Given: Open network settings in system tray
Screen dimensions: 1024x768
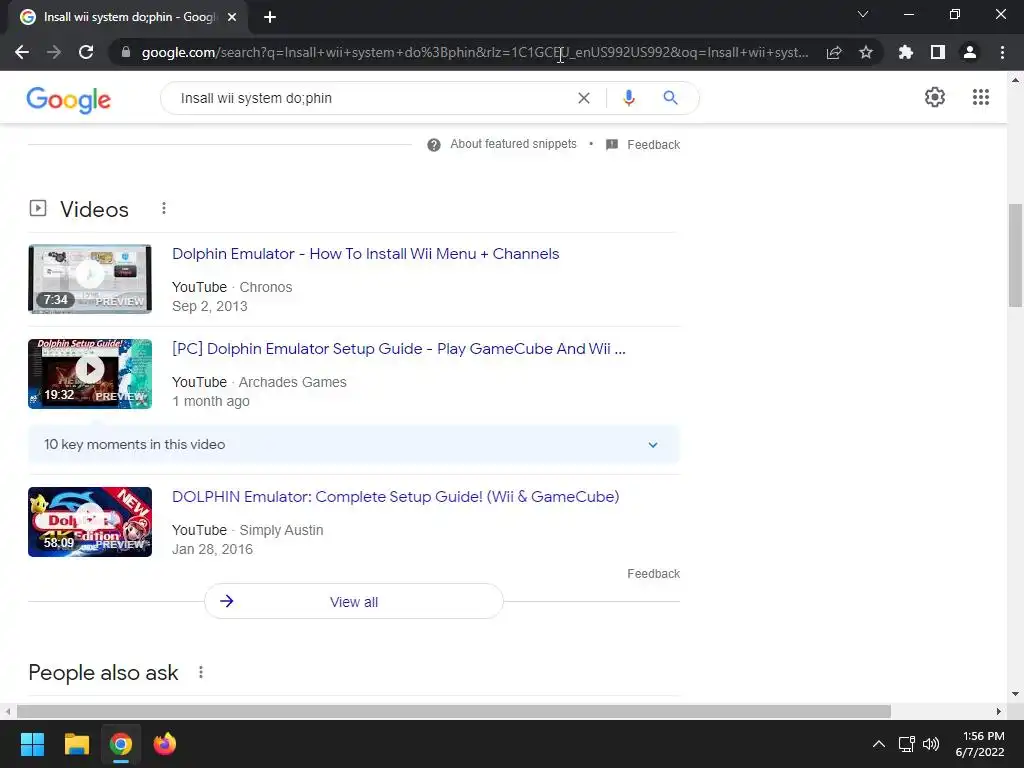Looking at the screenshot, I should coord(906,744).
